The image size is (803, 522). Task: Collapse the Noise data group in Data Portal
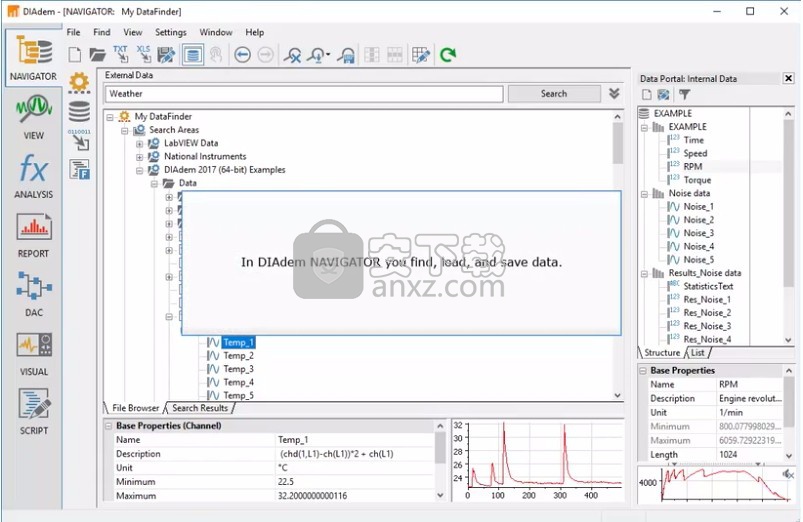click(x=644, y=194)
